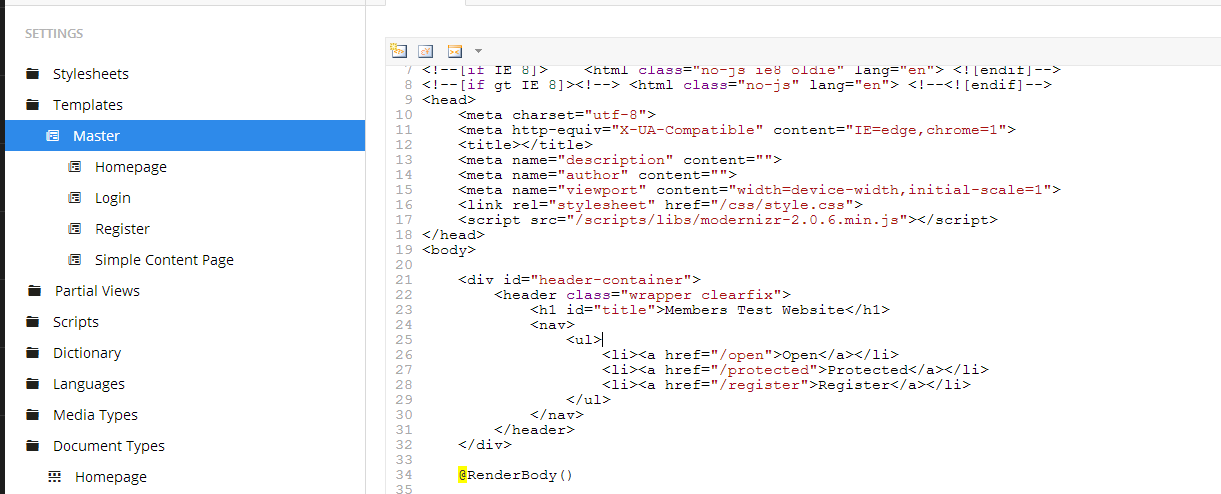Select the Homepage document type
Screen dimensions: 1221x494
[x=111, y=477]
